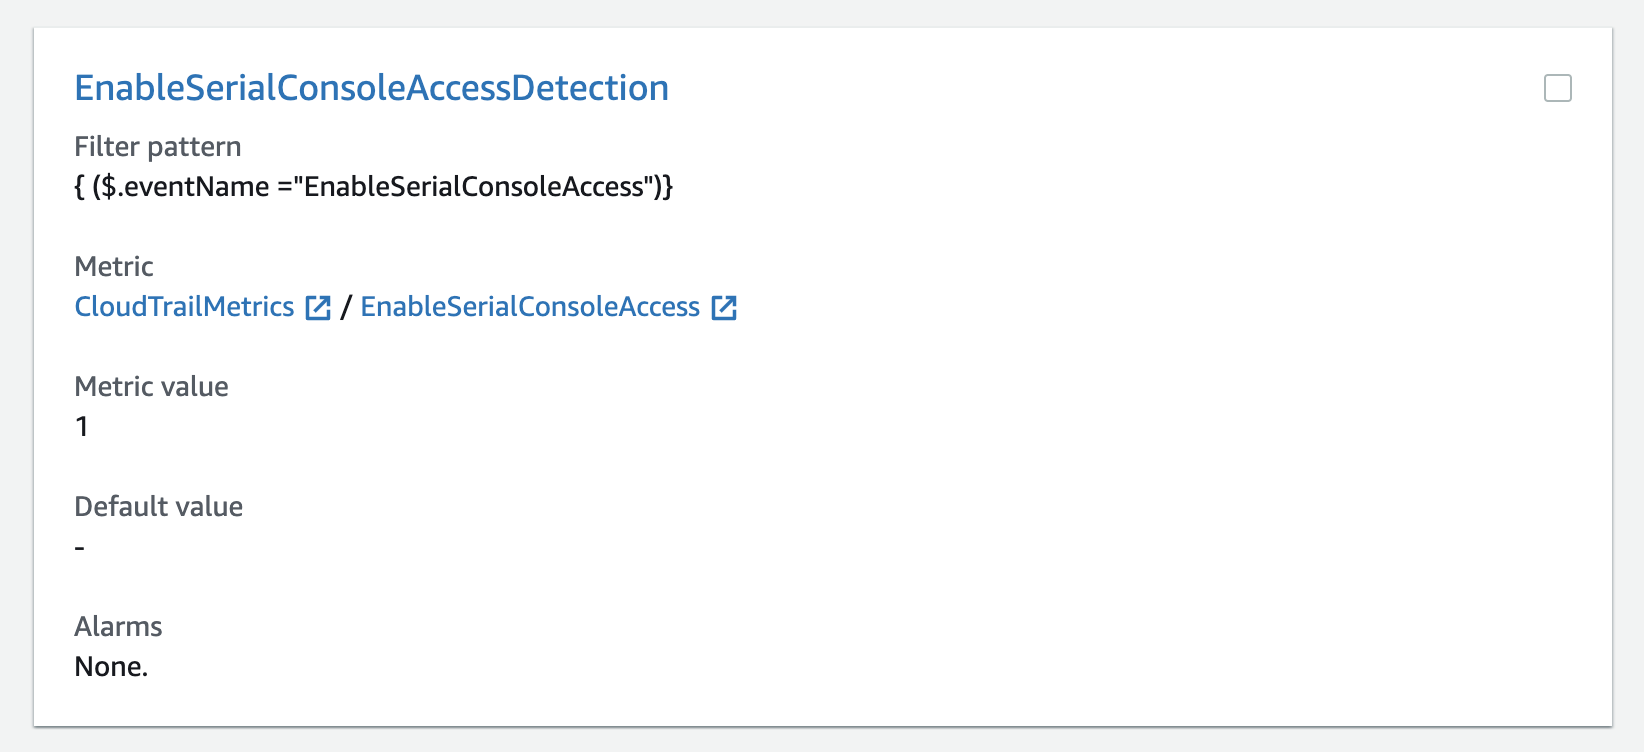Check the selection checkbox for EnableSerialConsoleAccessDetection
The width and height of the screenshot is (1644, 752).
tap(1557, 89)
